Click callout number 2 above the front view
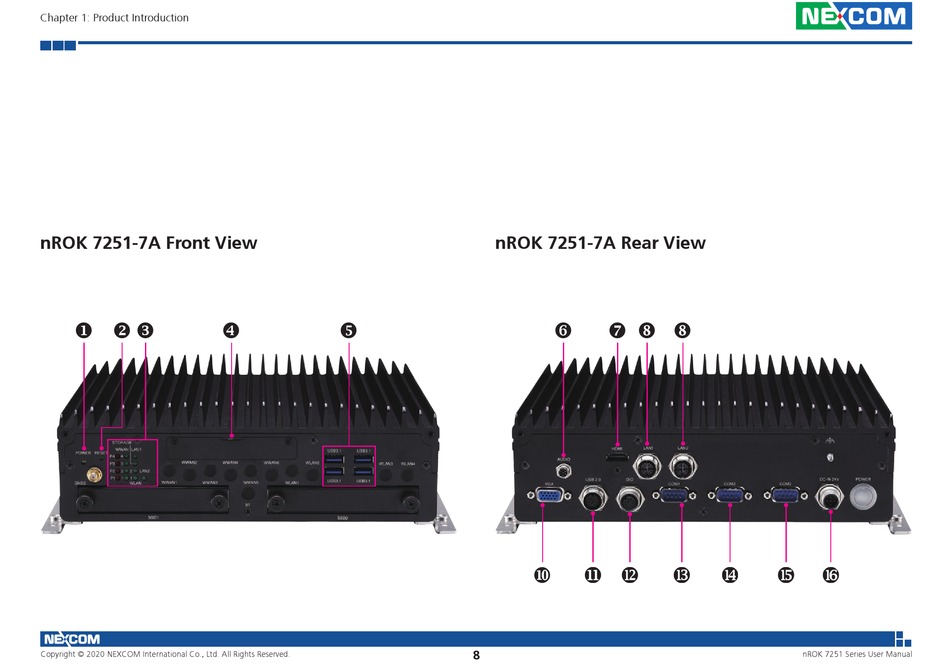This screenshot has height=664, width=950. [122, 330]
